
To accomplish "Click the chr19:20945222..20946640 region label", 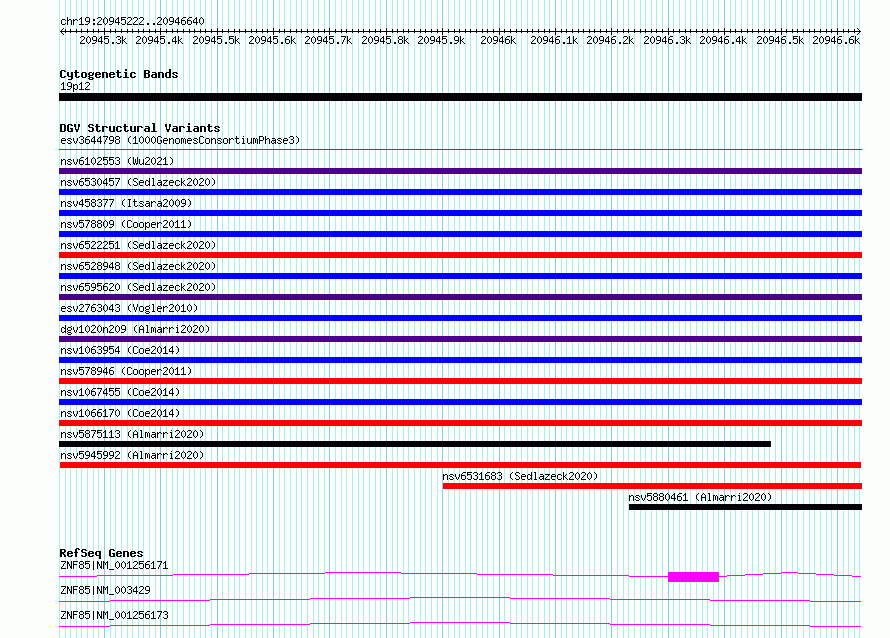I will point(132,21).
